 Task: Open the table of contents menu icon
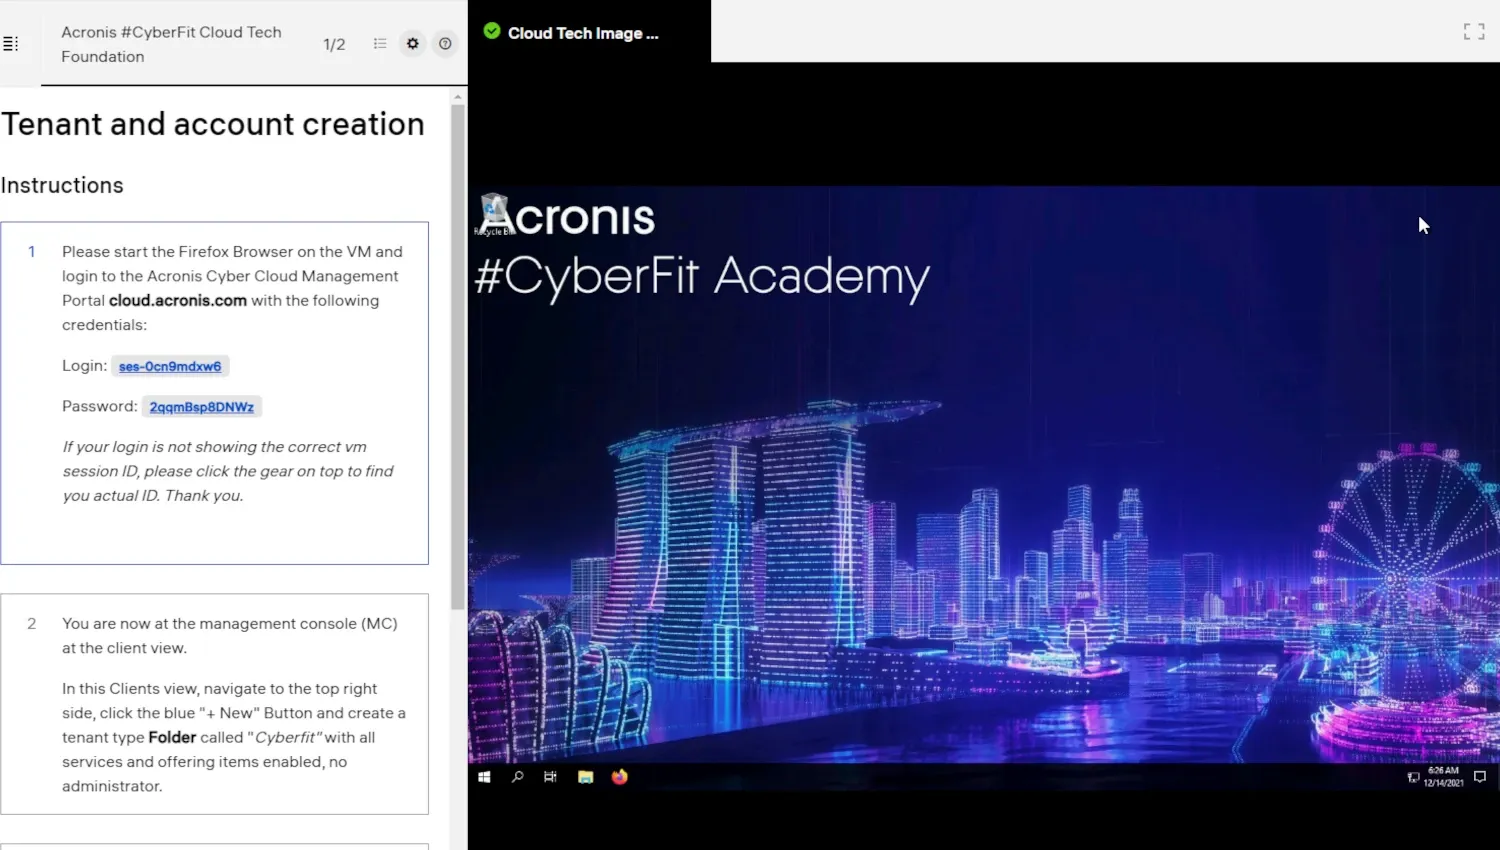pos(11,44)
